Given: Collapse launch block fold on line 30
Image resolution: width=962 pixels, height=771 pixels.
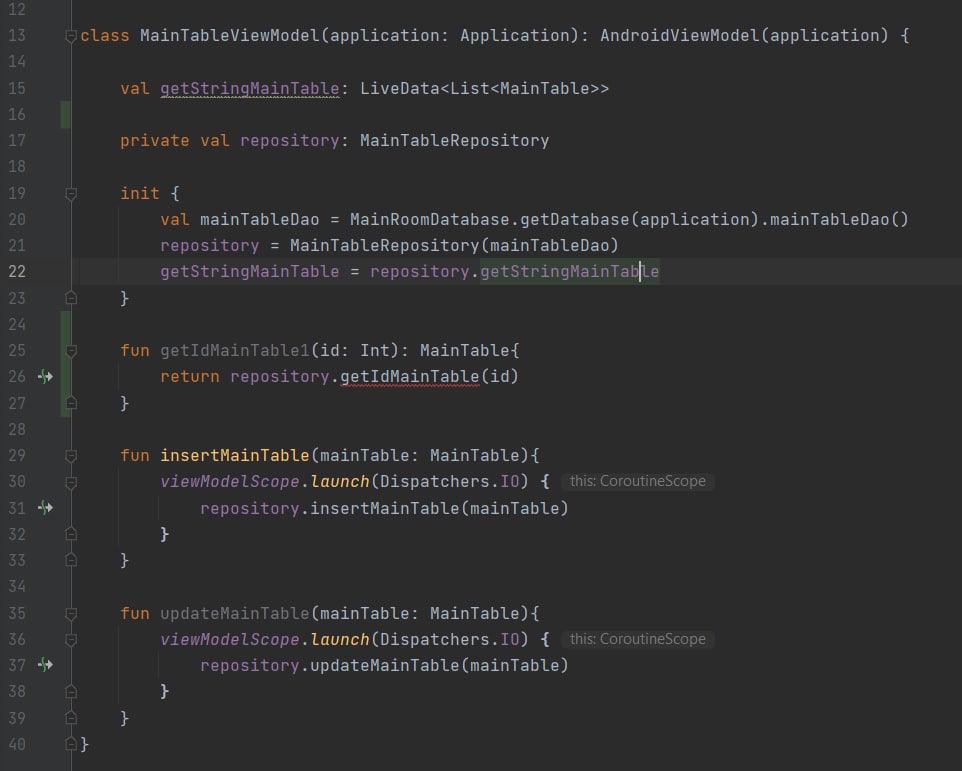Looking at the screenshot, I should [x=71, y=482].
